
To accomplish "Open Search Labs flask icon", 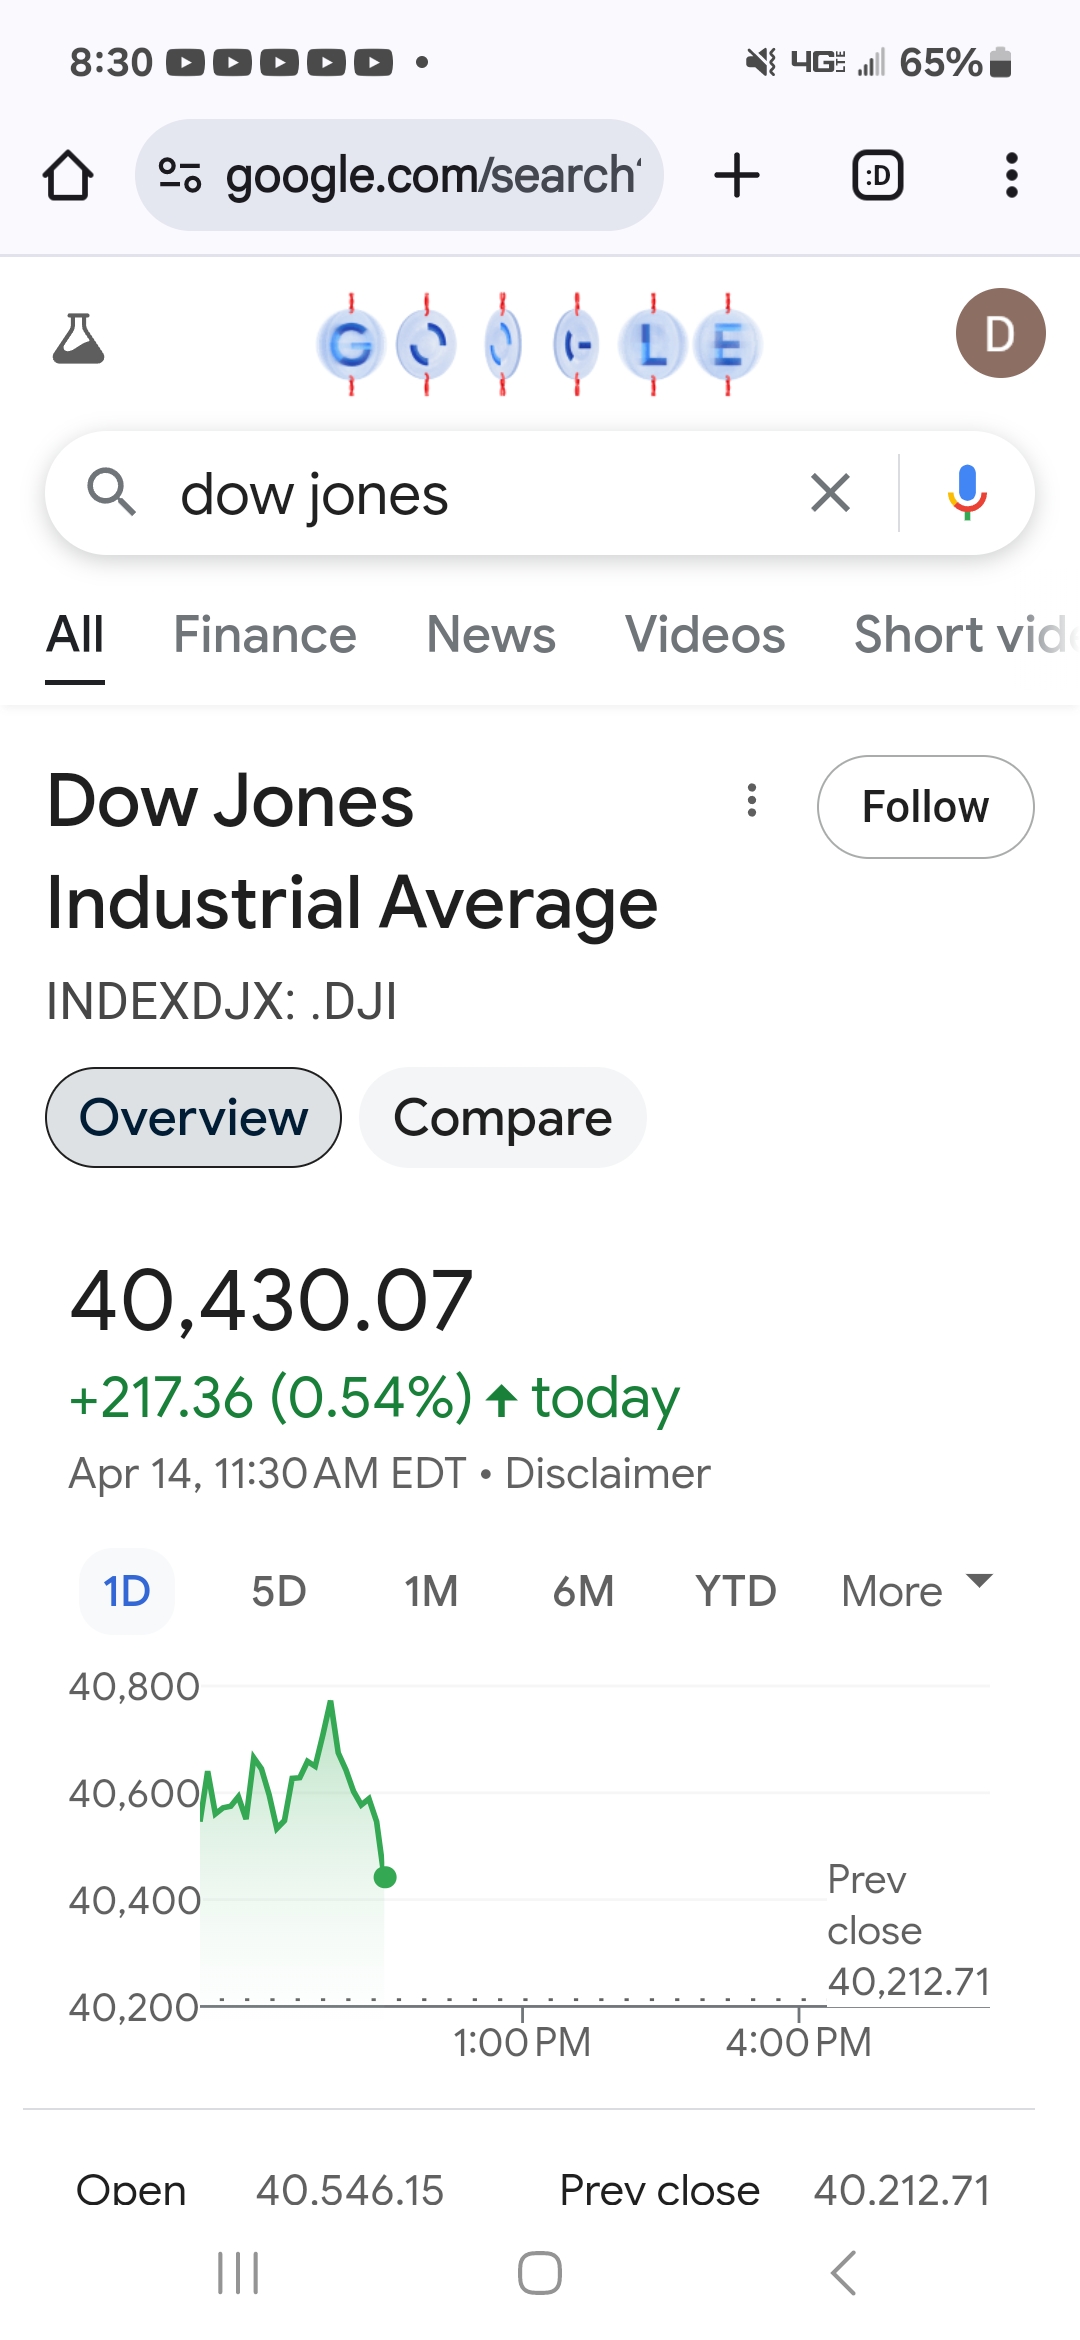I will click(78, 338).
